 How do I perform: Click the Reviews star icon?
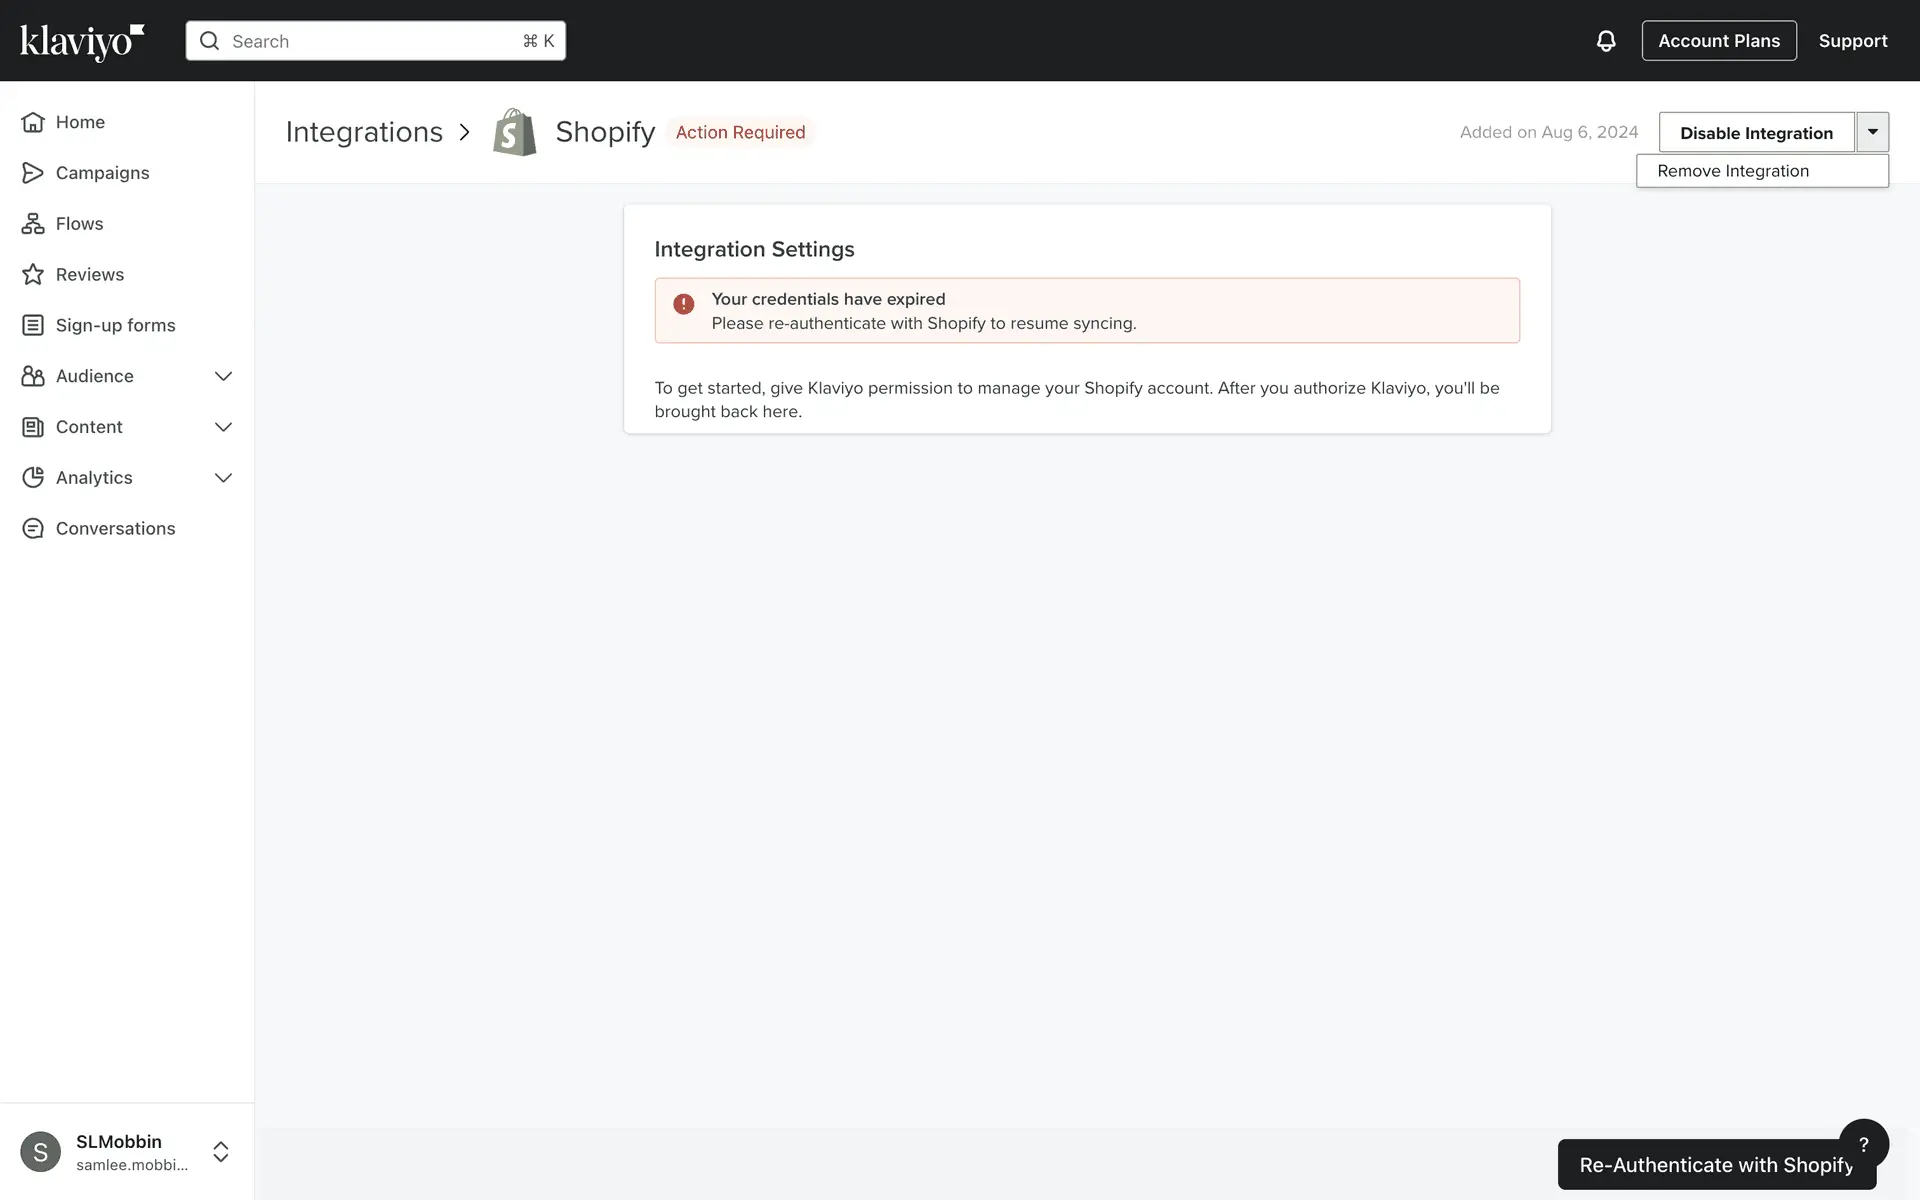33,275
